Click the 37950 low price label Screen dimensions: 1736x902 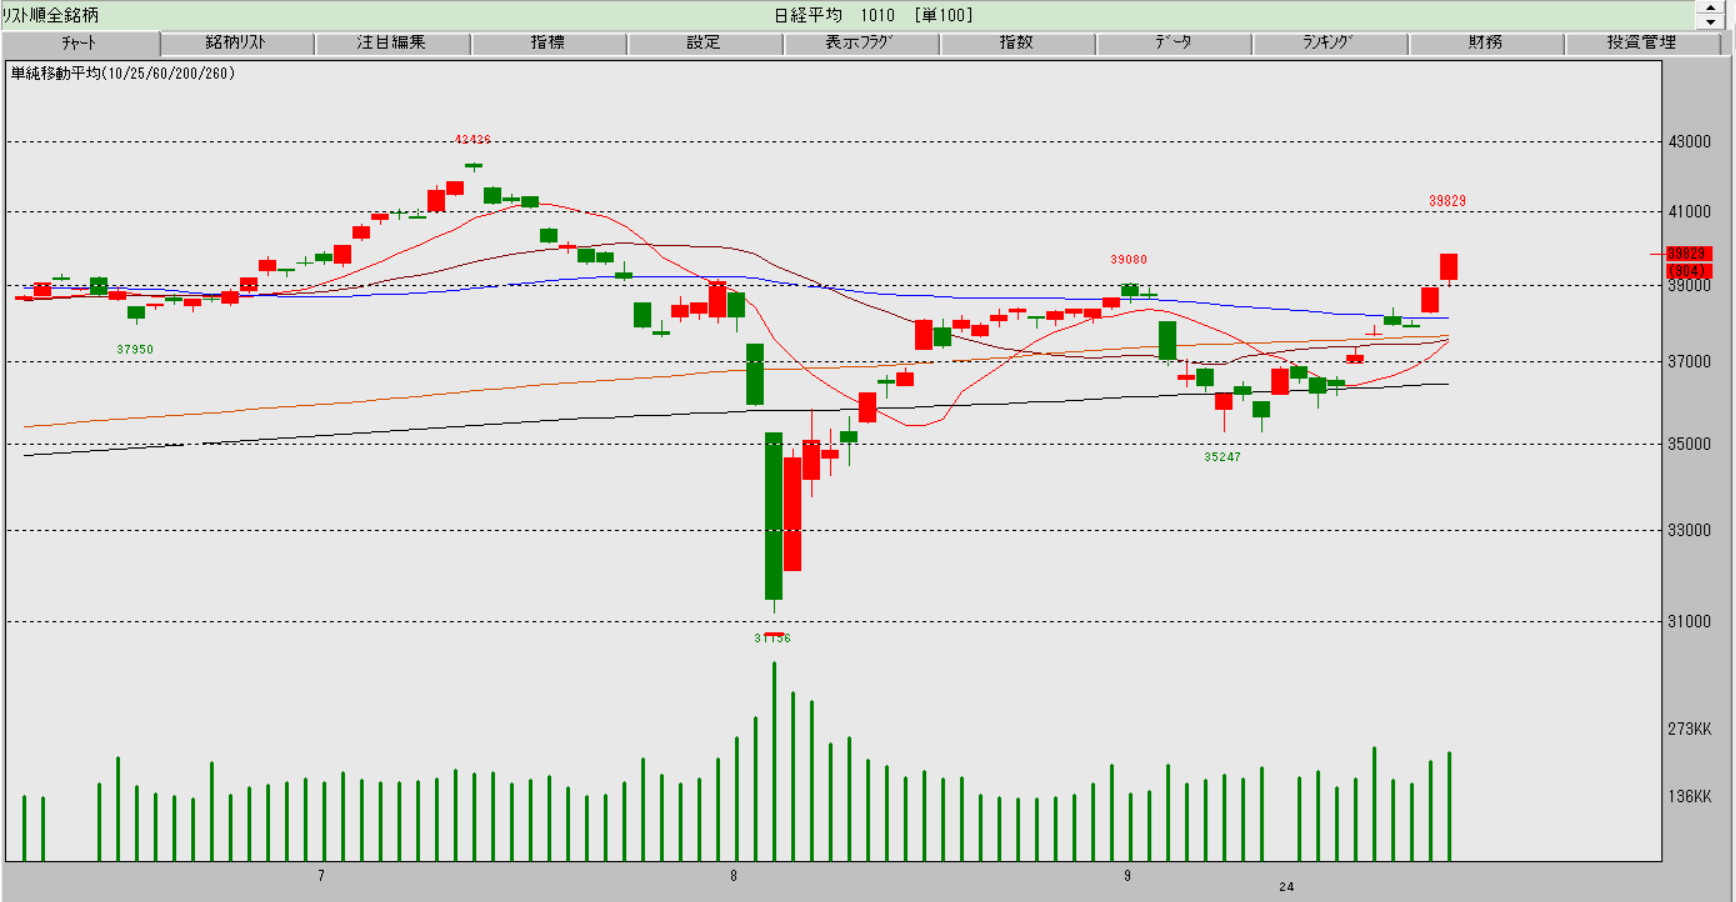click(135, 350)
